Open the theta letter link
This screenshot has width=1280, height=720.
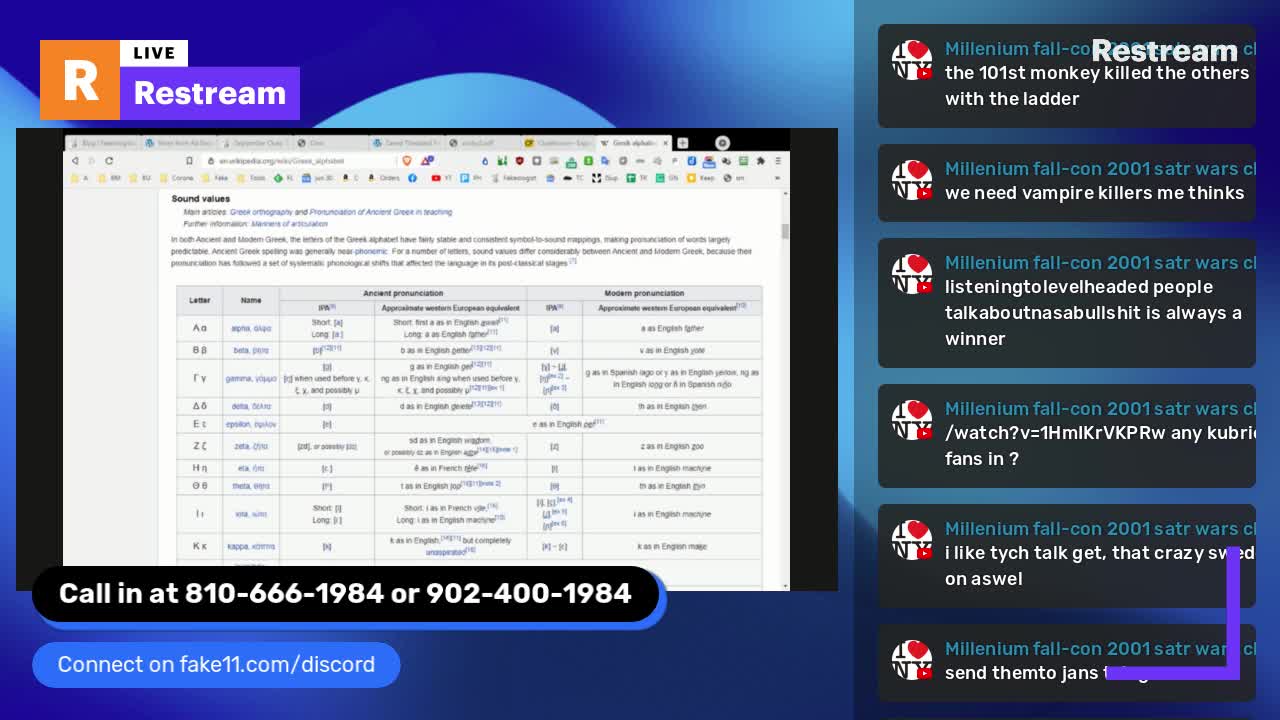pos(251,486)
